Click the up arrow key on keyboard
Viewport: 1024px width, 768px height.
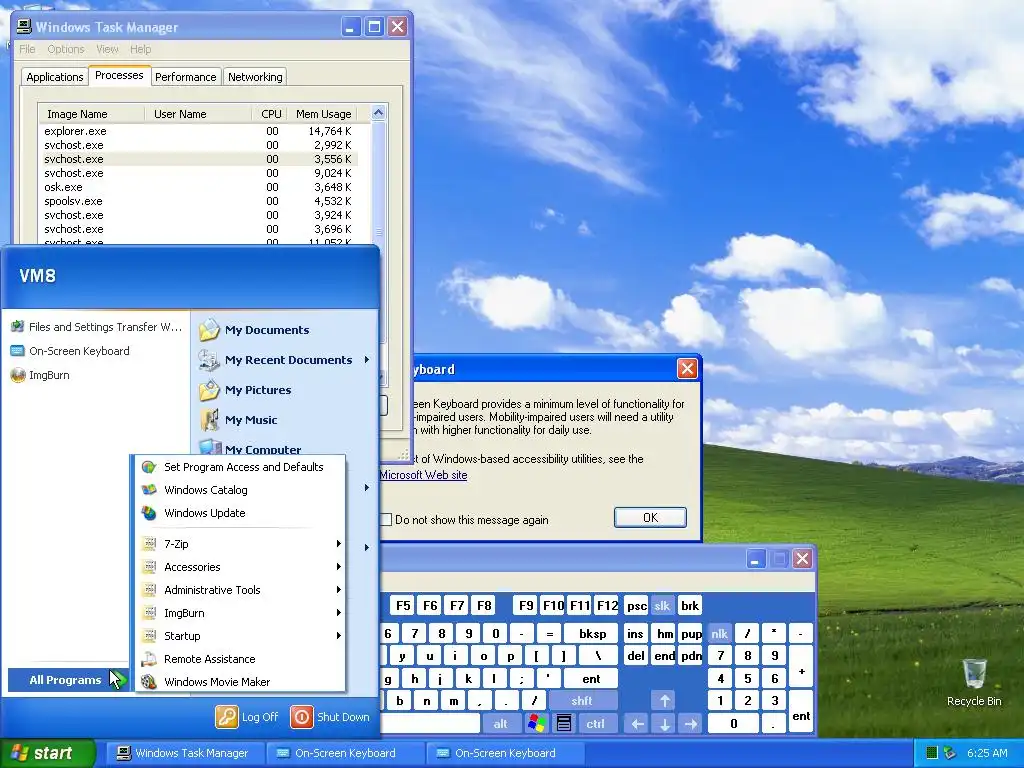pyautogui.click(x=665, y=701)
